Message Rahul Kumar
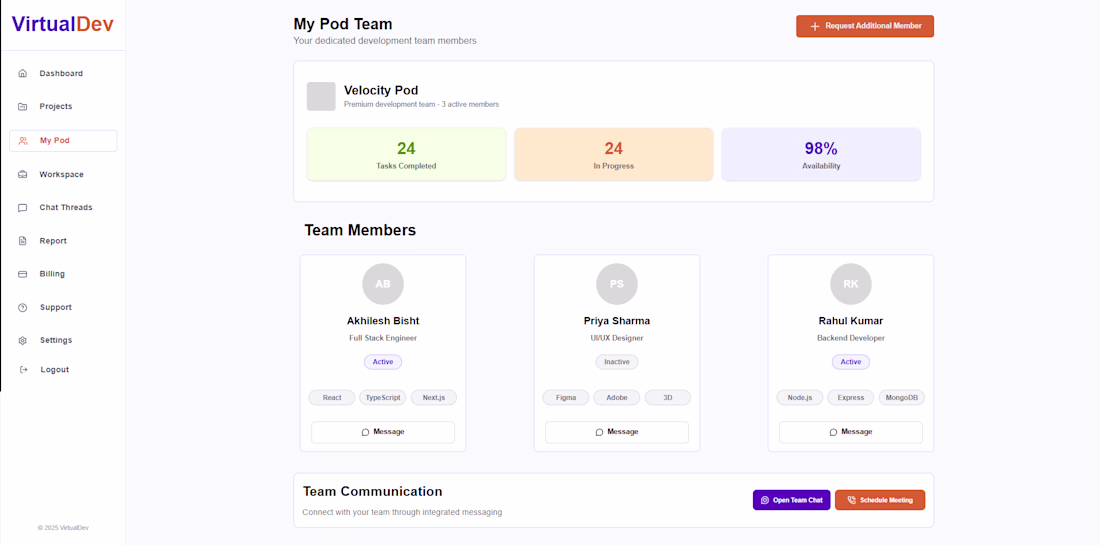 851,432
